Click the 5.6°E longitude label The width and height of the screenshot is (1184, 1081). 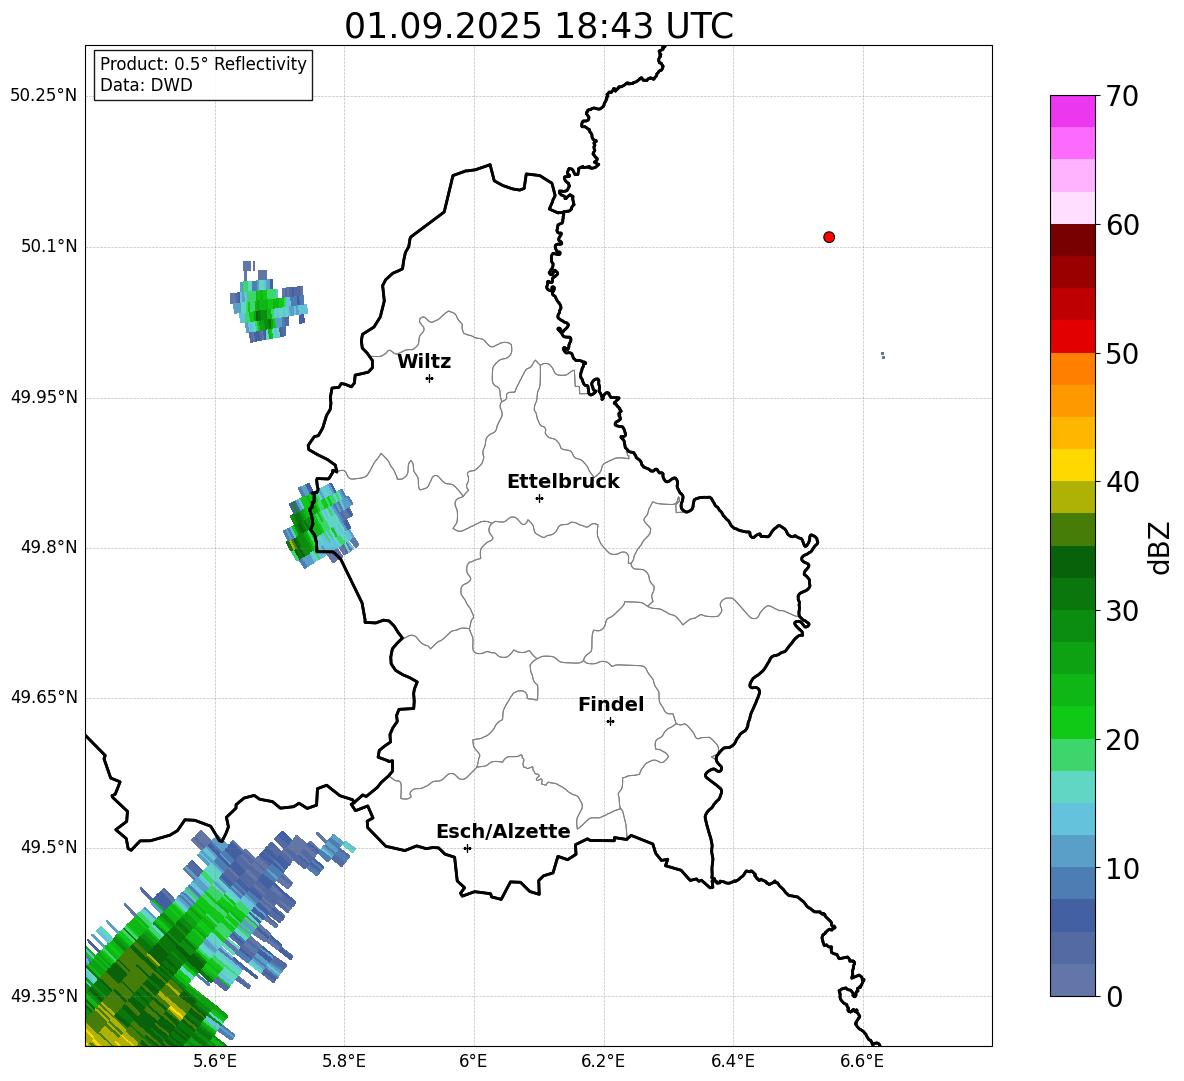coord(215,1061)
